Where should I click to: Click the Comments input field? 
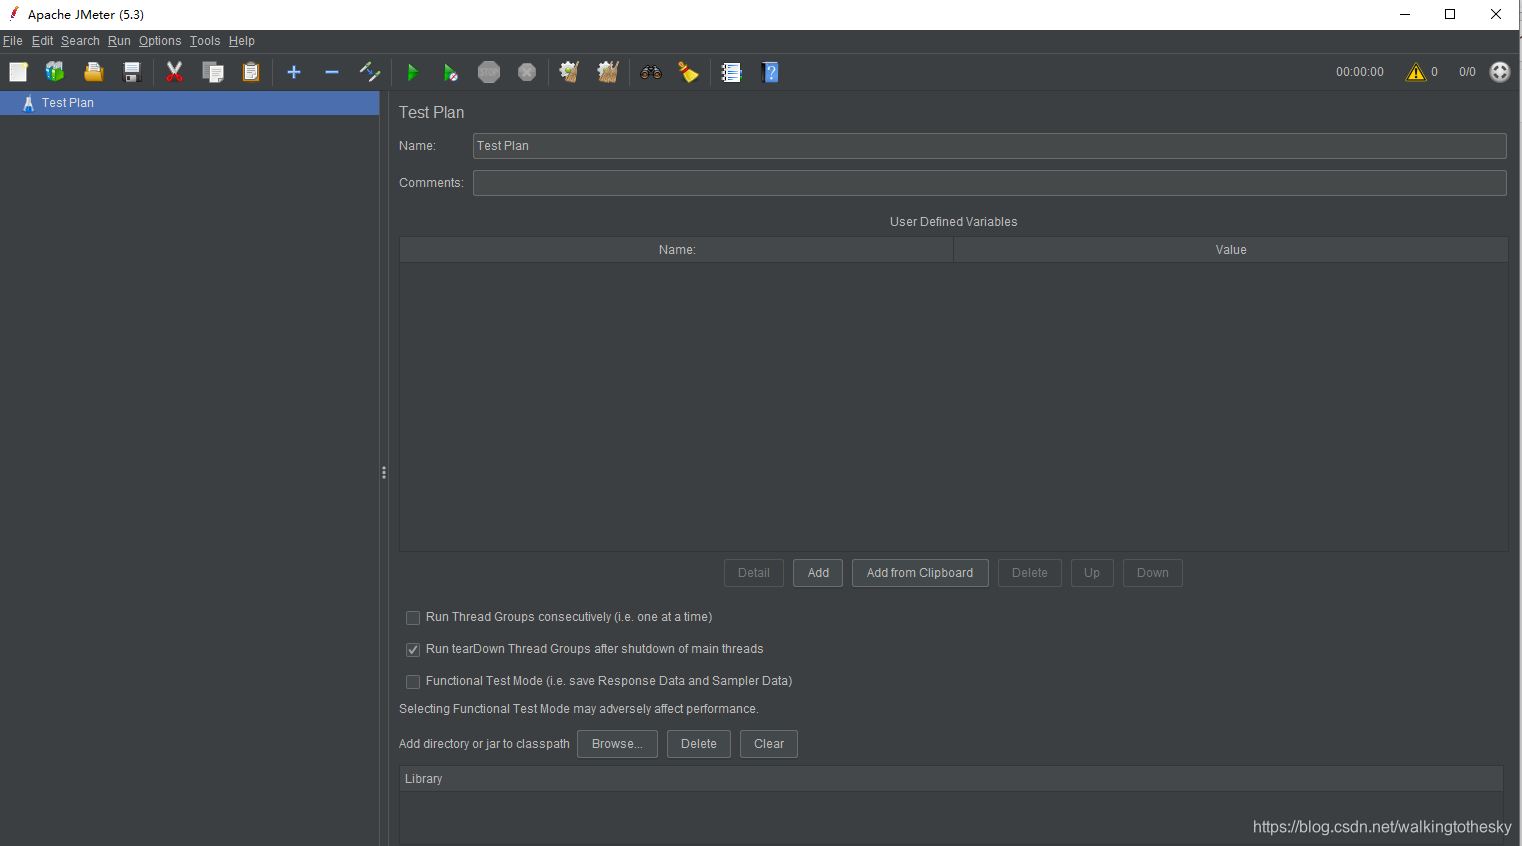click(x=990, y=183)
